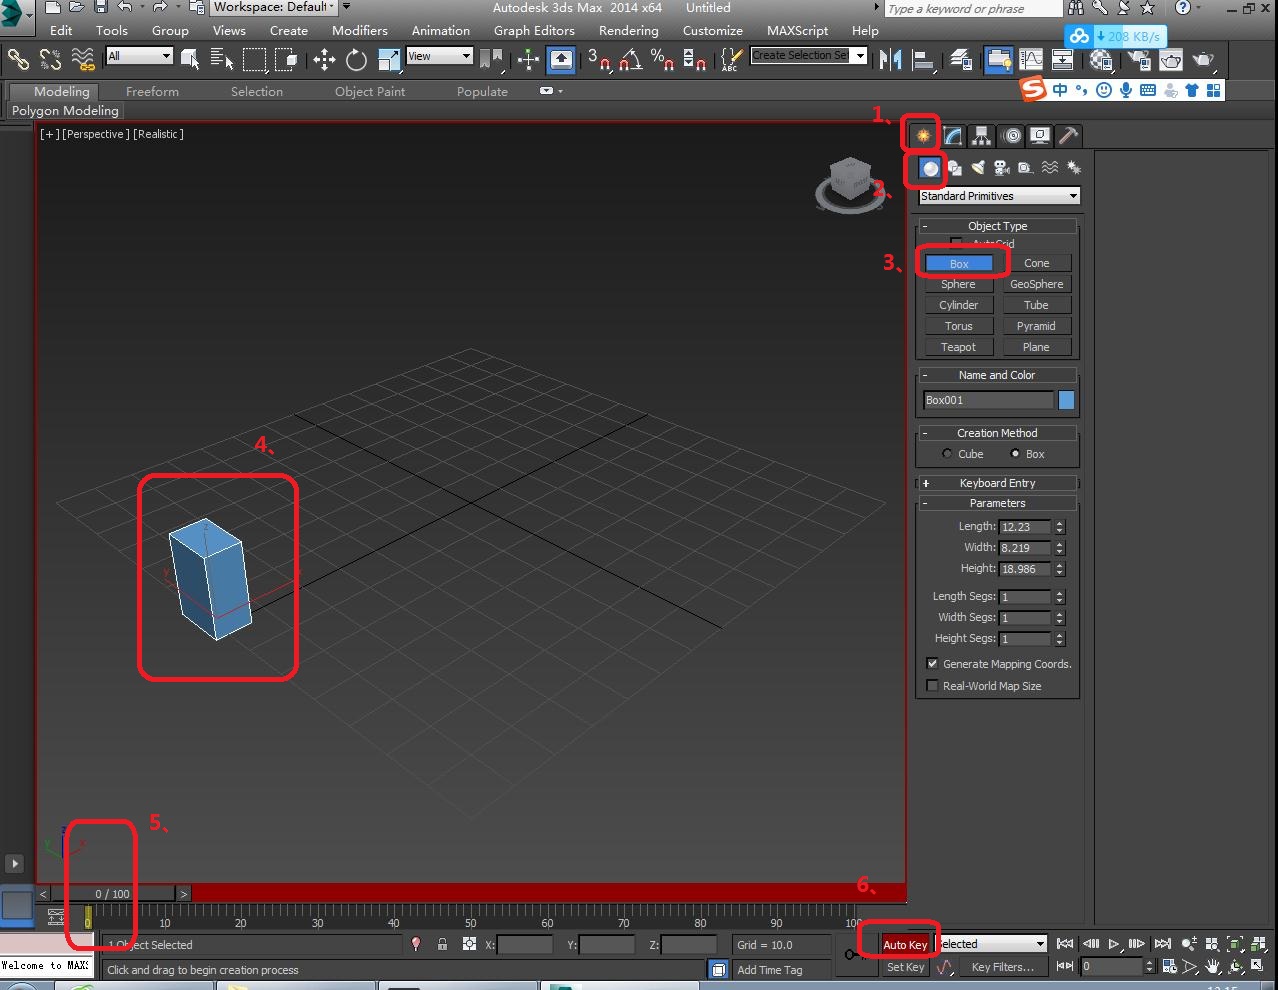Viewport: 1278px width, 990px height.
Task: Activate Select and Move tool
Action: point(324,60)
